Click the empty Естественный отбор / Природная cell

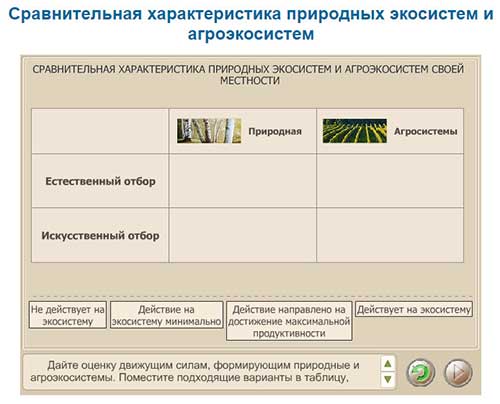pyautogui.click(x=243, y=181)
